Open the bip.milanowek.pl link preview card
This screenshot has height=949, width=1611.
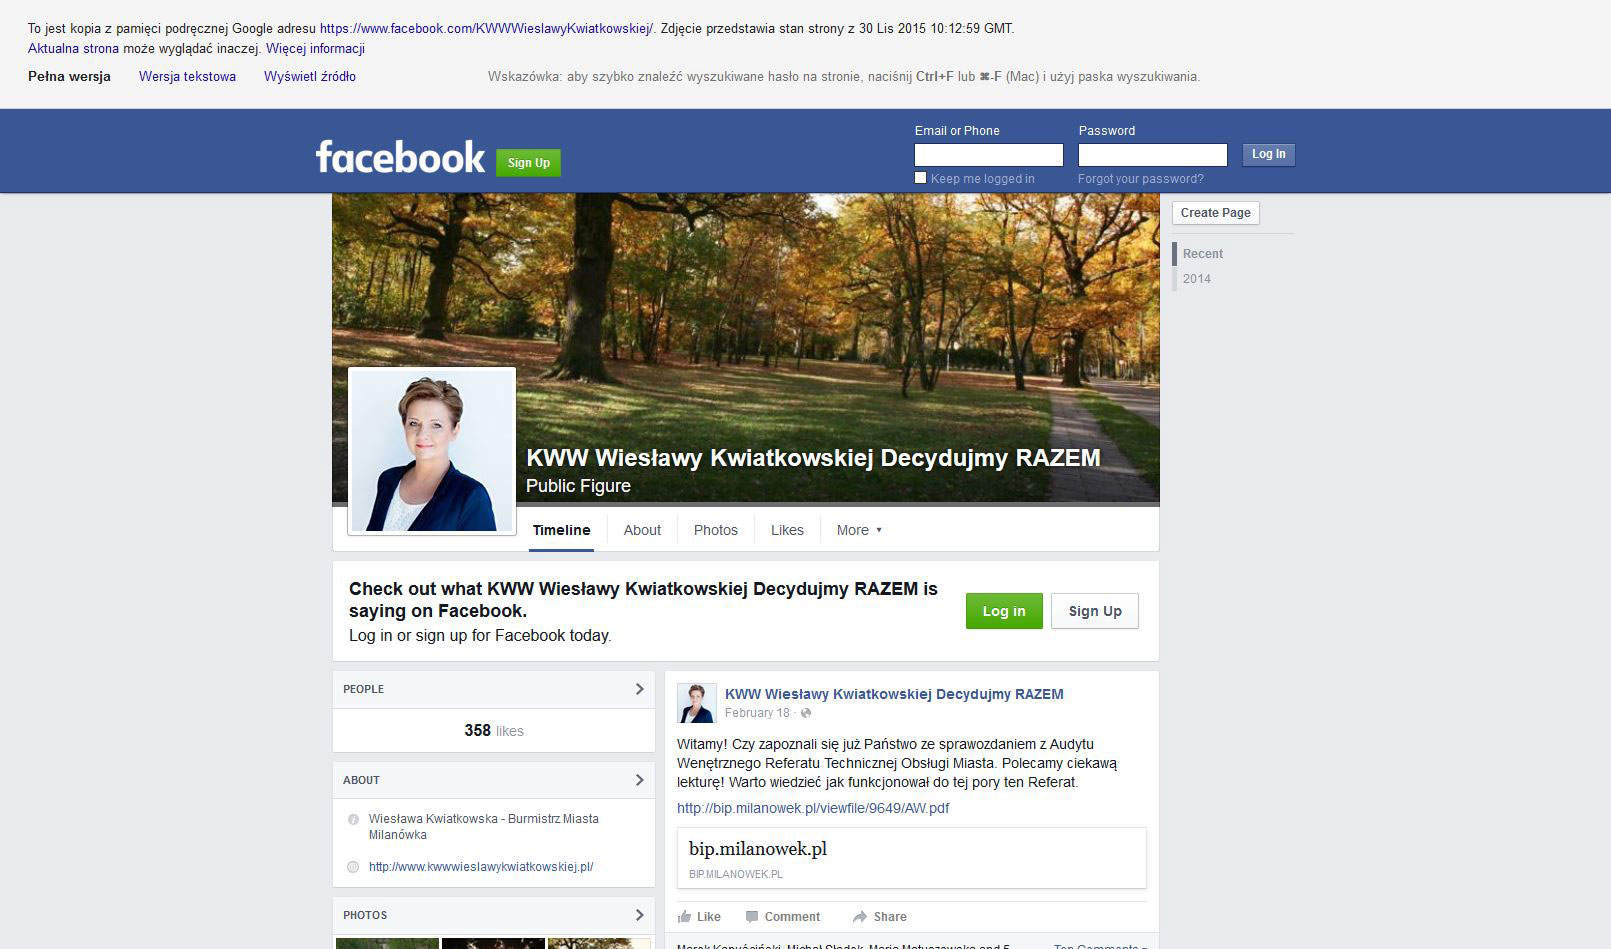click(x=912, y=858)
